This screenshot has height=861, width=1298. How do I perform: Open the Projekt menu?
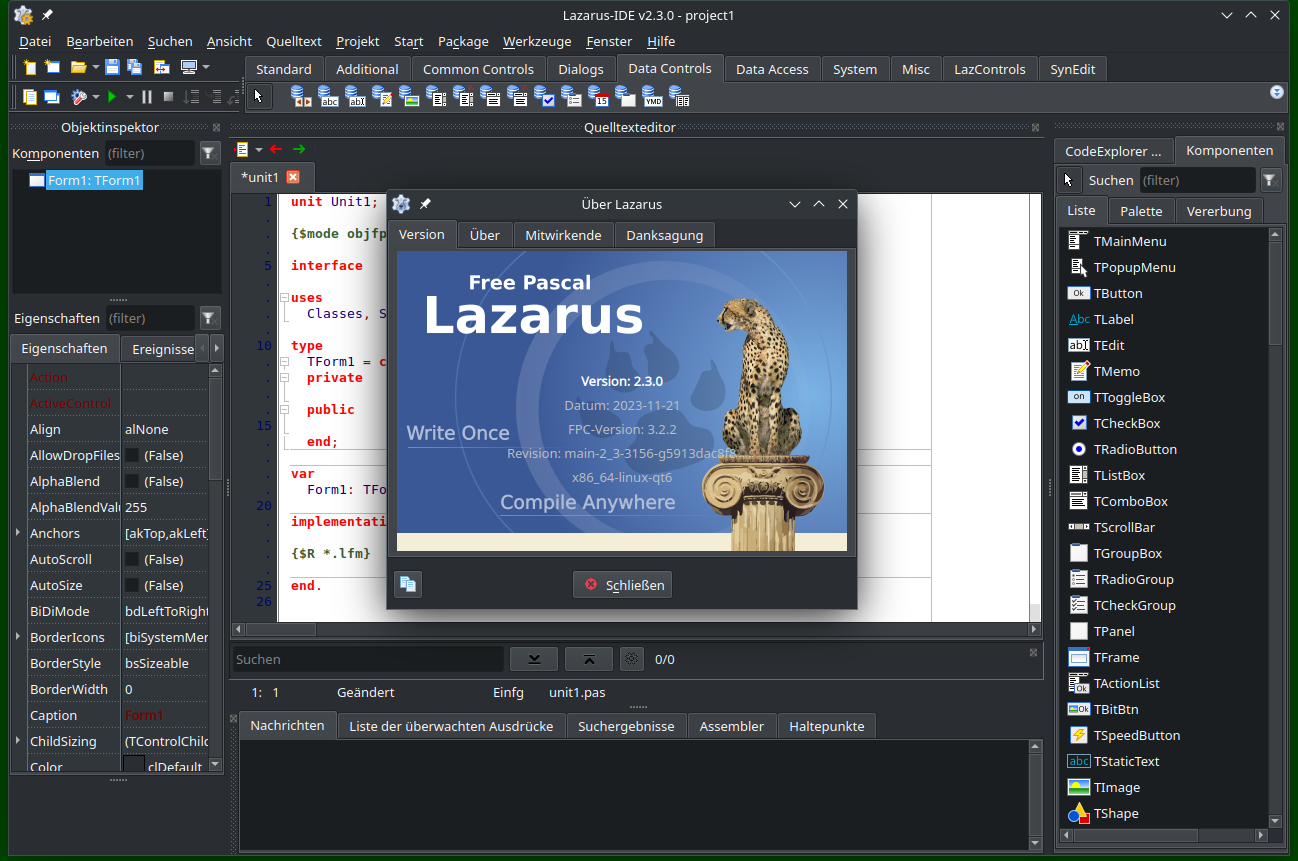click(x=357, y=41)
